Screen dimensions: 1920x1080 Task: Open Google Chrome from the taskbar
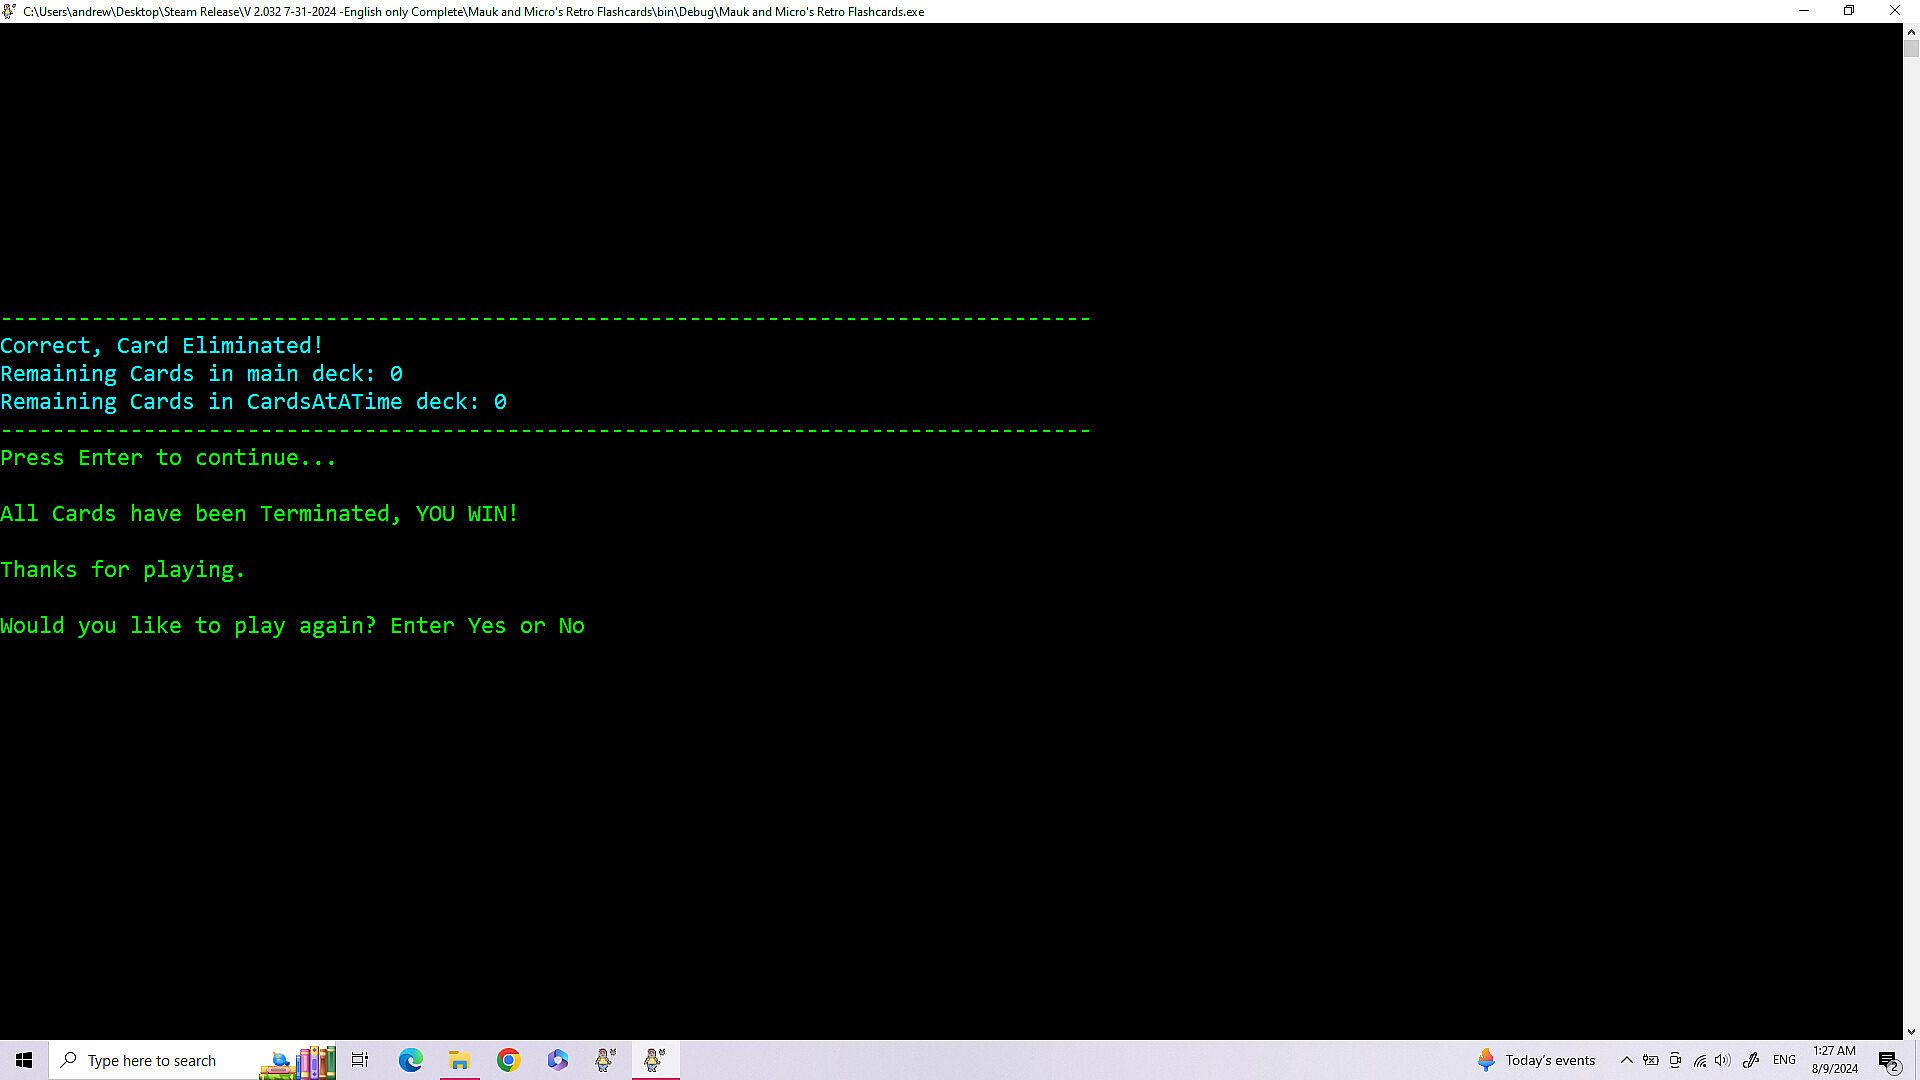point(508,1060)
